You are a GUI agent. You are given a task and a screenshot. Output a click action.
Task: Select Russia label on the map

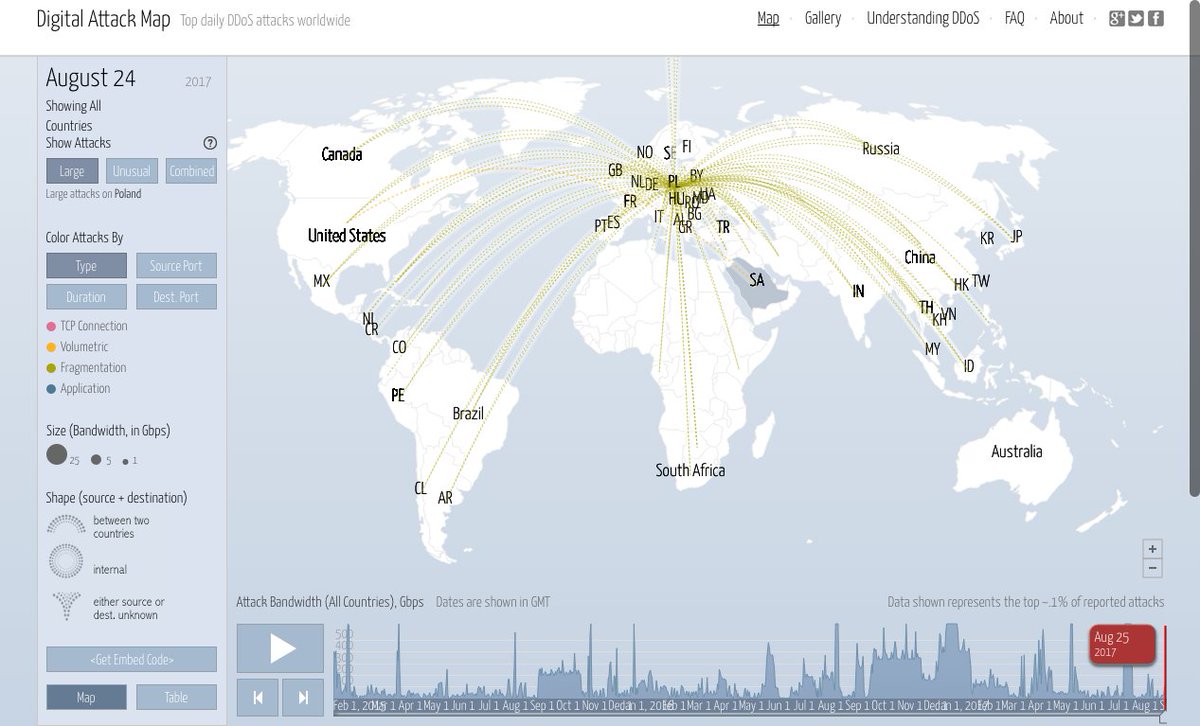coord(880,149)
